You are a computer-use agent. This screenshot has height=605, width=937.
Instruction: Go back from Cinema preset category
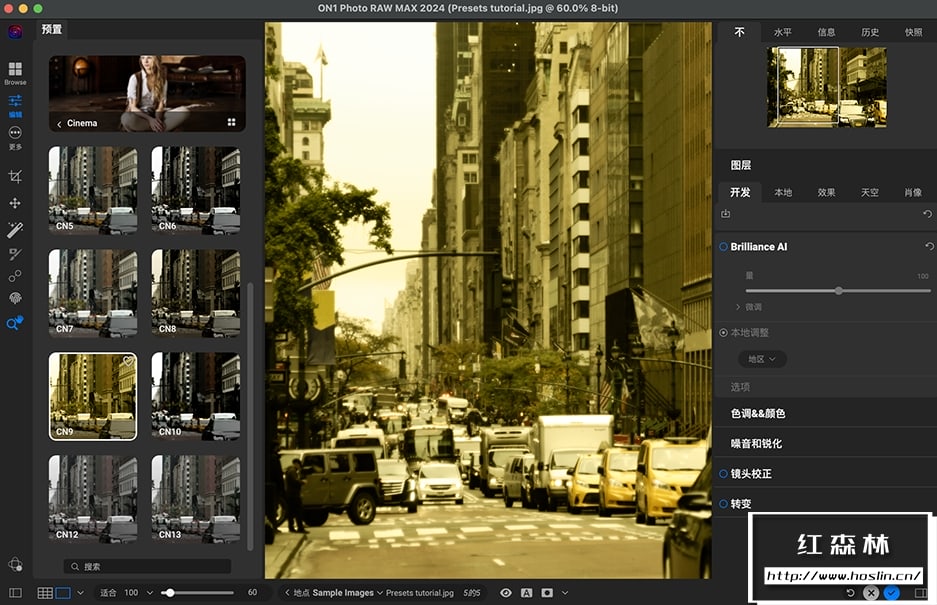59,124
